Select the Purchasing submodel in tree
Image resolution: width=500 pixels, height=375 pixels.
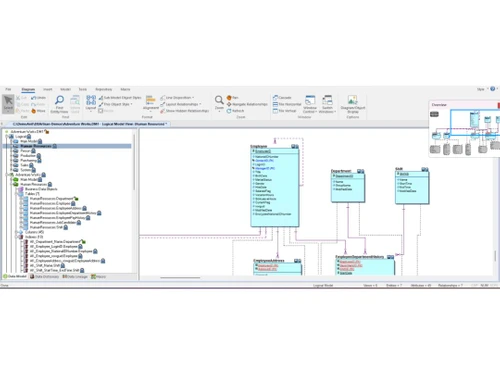[x=29, y=160]
